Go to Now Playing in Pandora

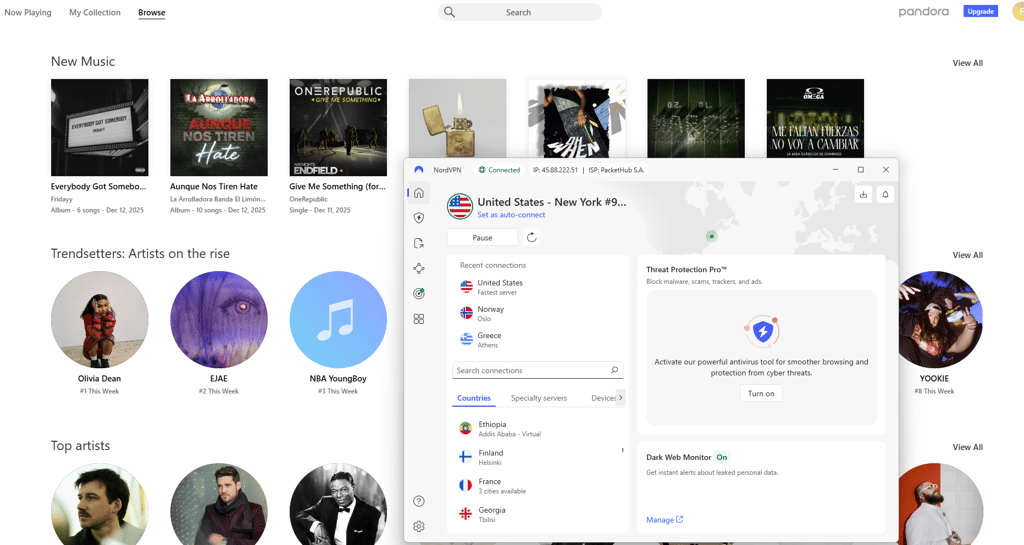[27, 12]
